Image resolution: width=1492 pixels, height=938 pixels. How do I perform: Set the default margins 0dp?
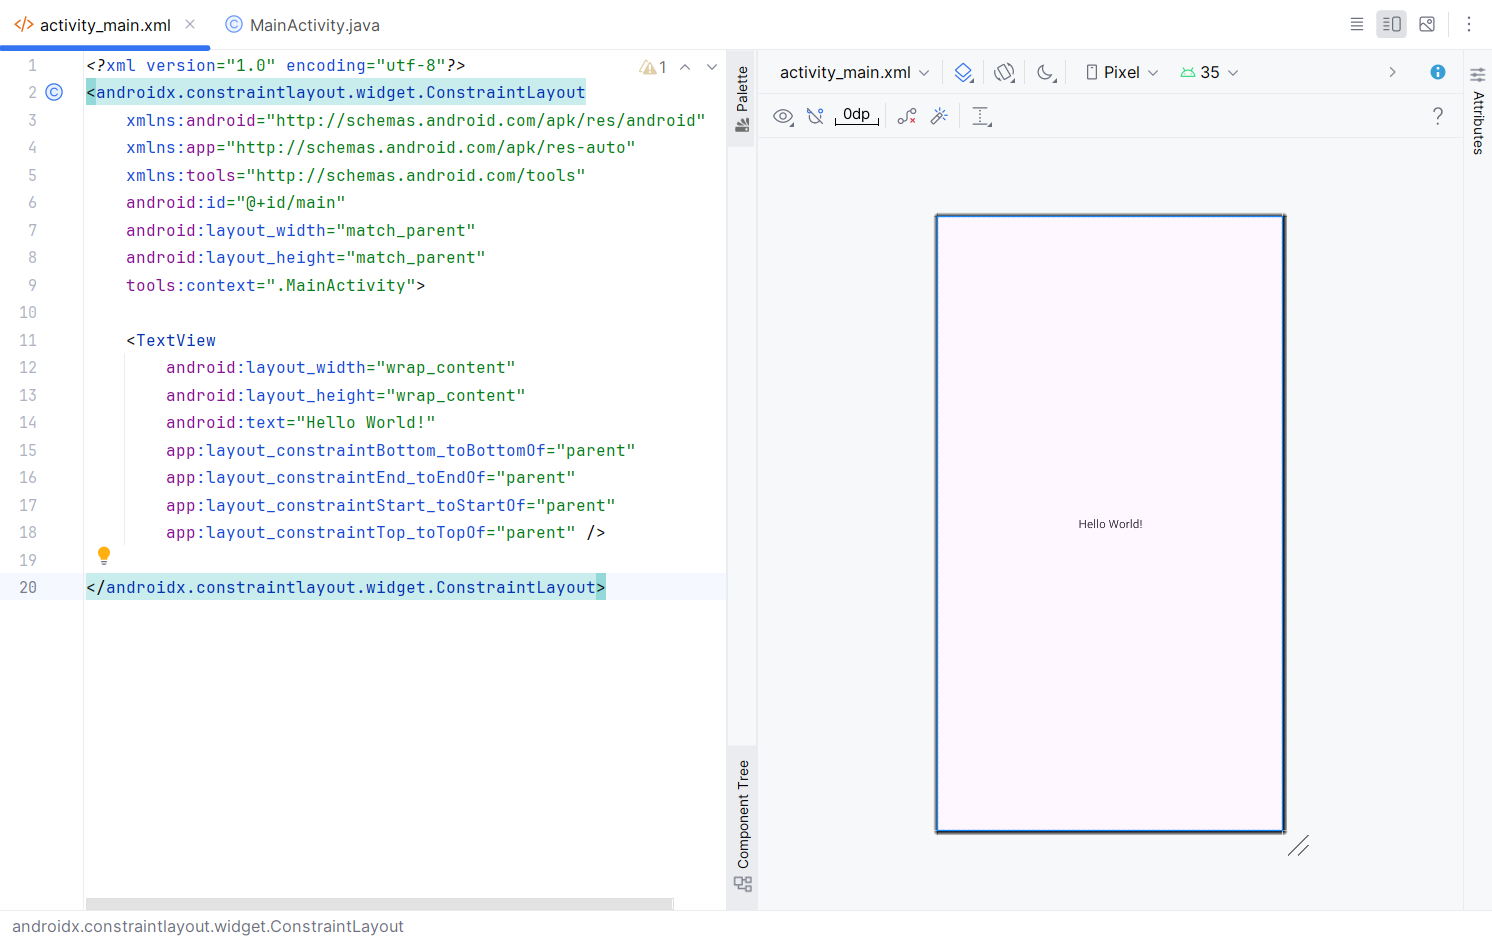coord(857,115)
